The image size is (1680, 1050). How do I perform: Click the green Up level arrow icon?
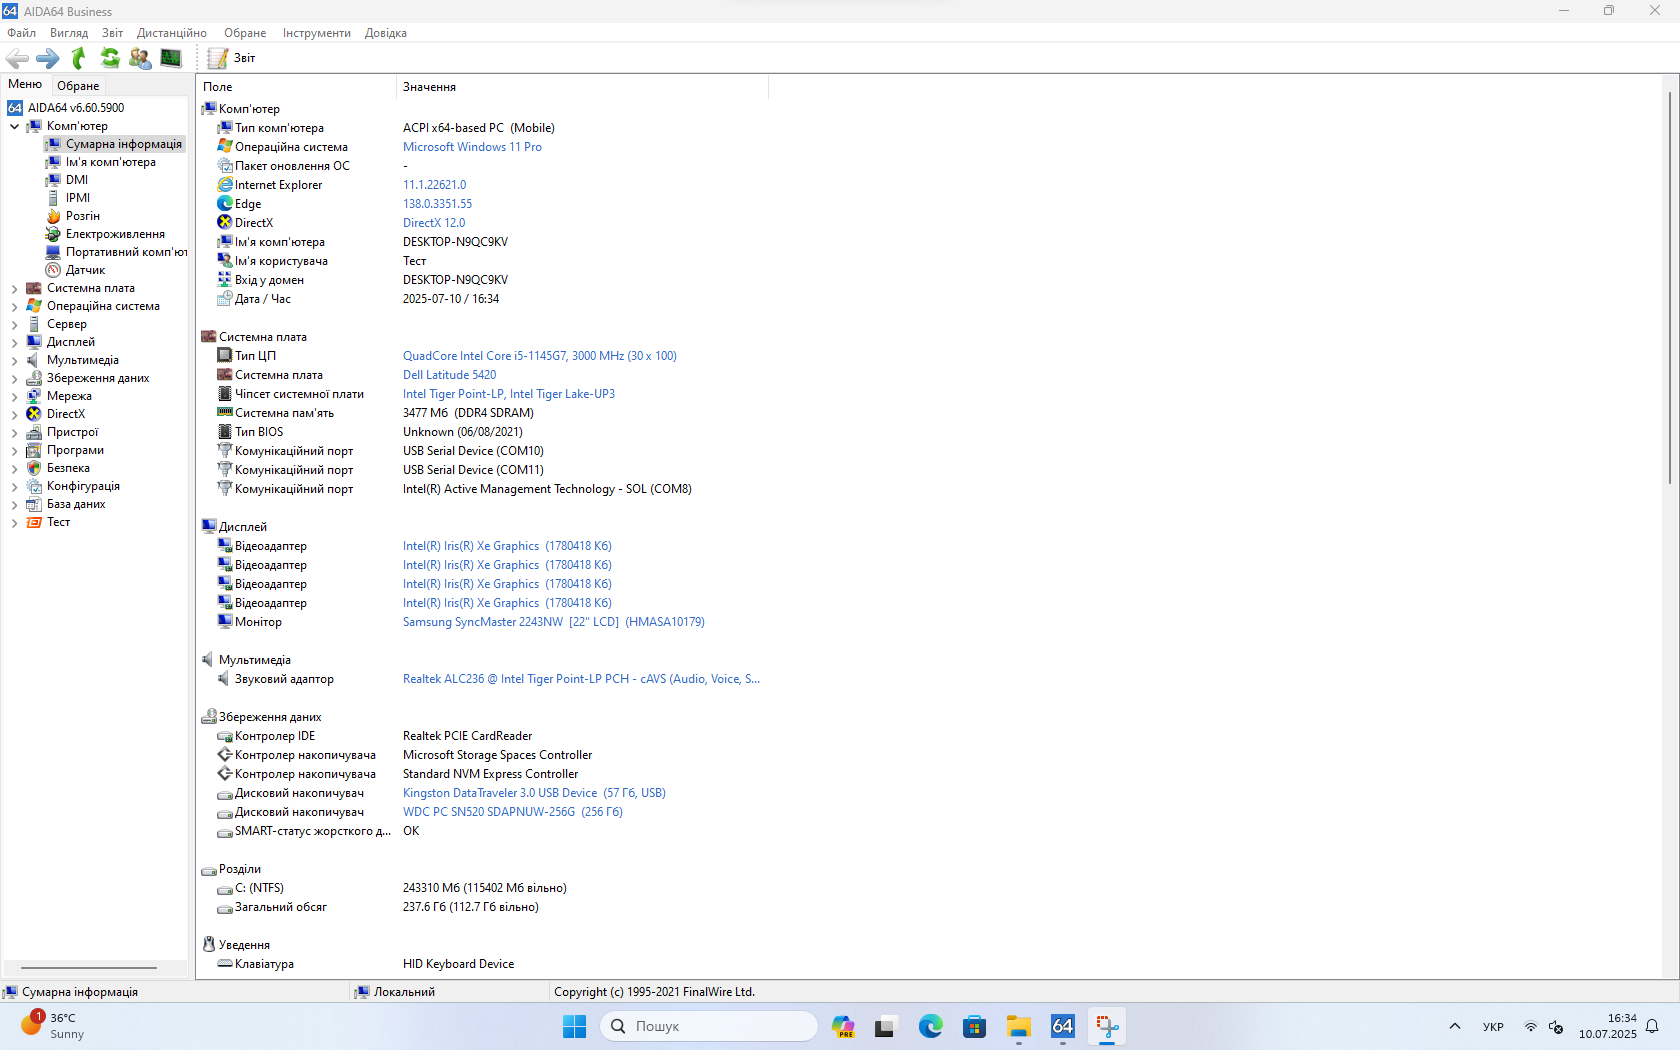(79, 59)
